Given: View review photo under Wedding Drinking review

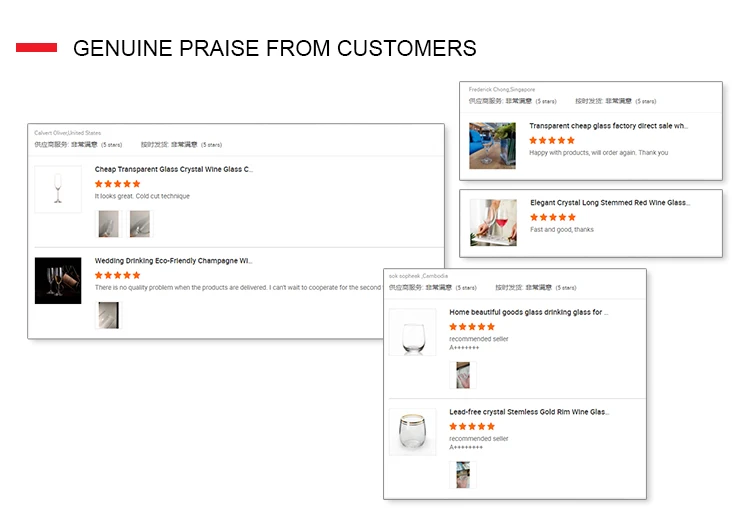Looking at the screenshot, I should [108, 315].
